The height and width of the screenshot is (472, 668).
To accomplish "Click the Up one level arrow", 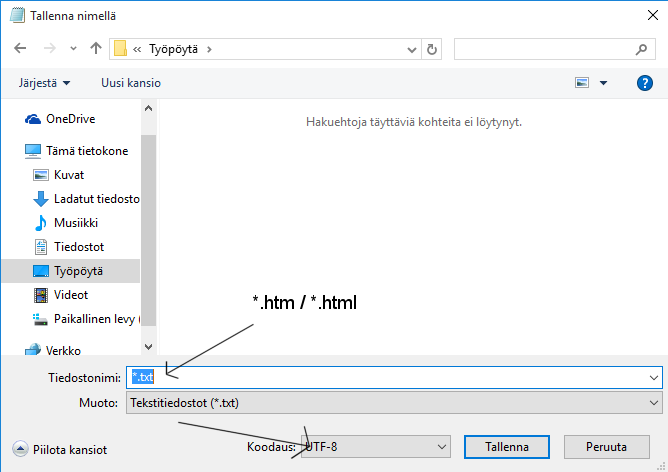I will tap(96, 48).
